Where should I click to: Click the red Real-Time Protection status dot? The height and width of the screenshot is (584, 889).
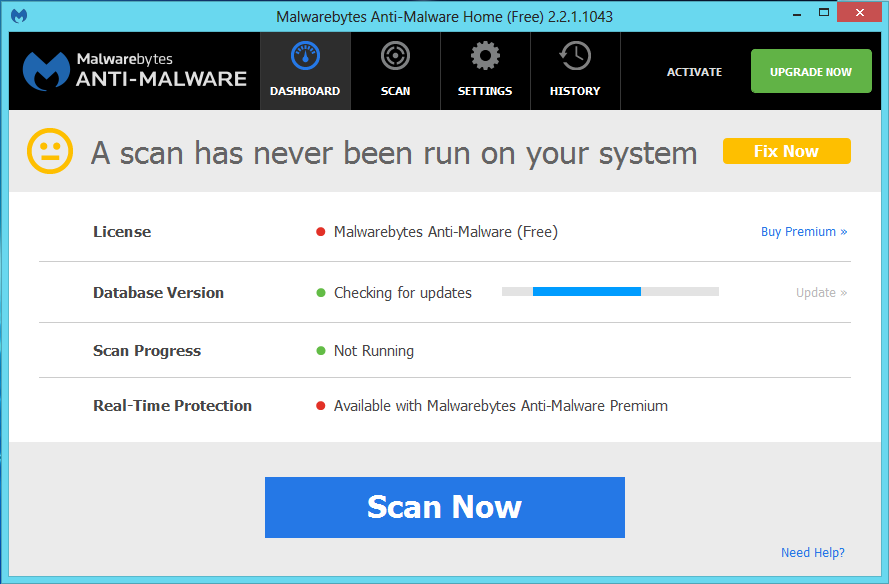(x=321, y=406)
